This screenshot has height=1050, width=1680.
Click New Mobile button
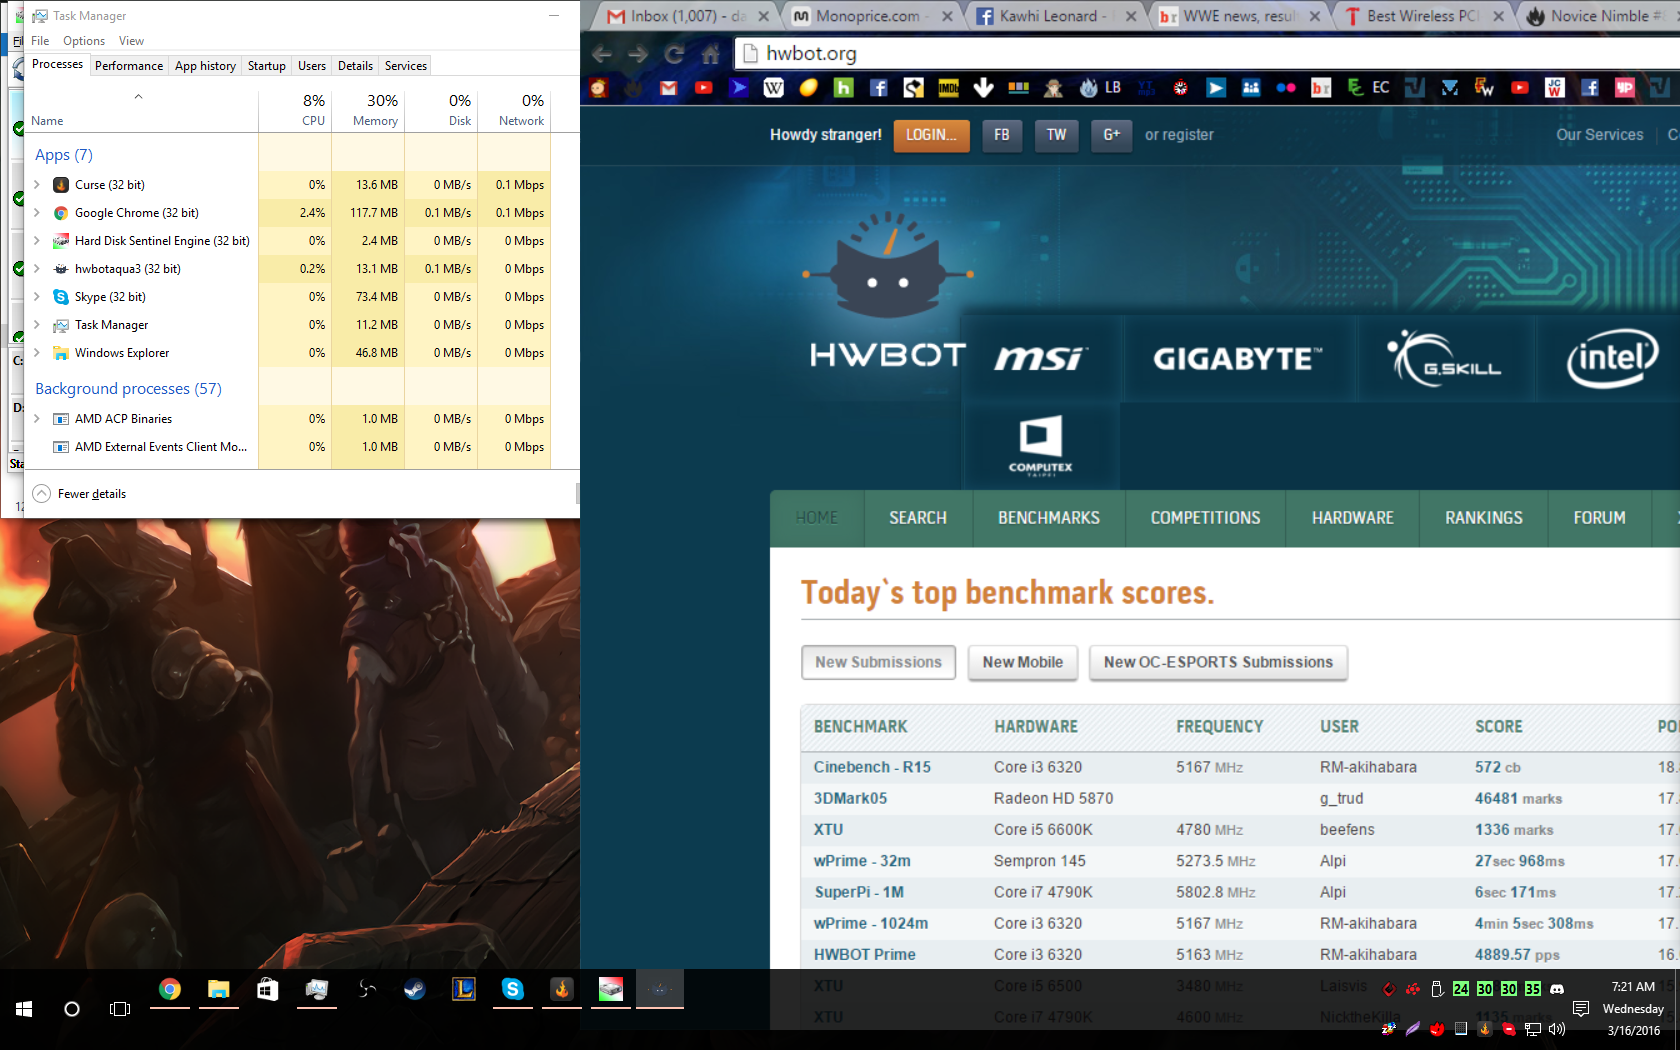click(x=1023, y=662)
